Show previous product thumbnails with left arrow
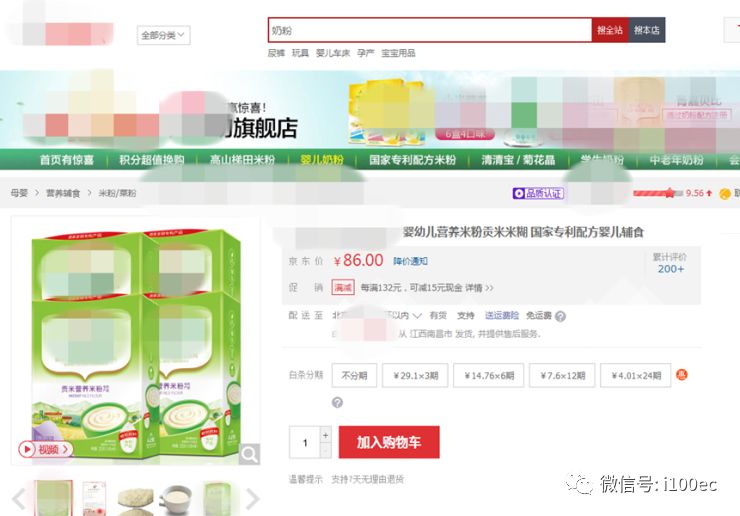 (19, 499)
